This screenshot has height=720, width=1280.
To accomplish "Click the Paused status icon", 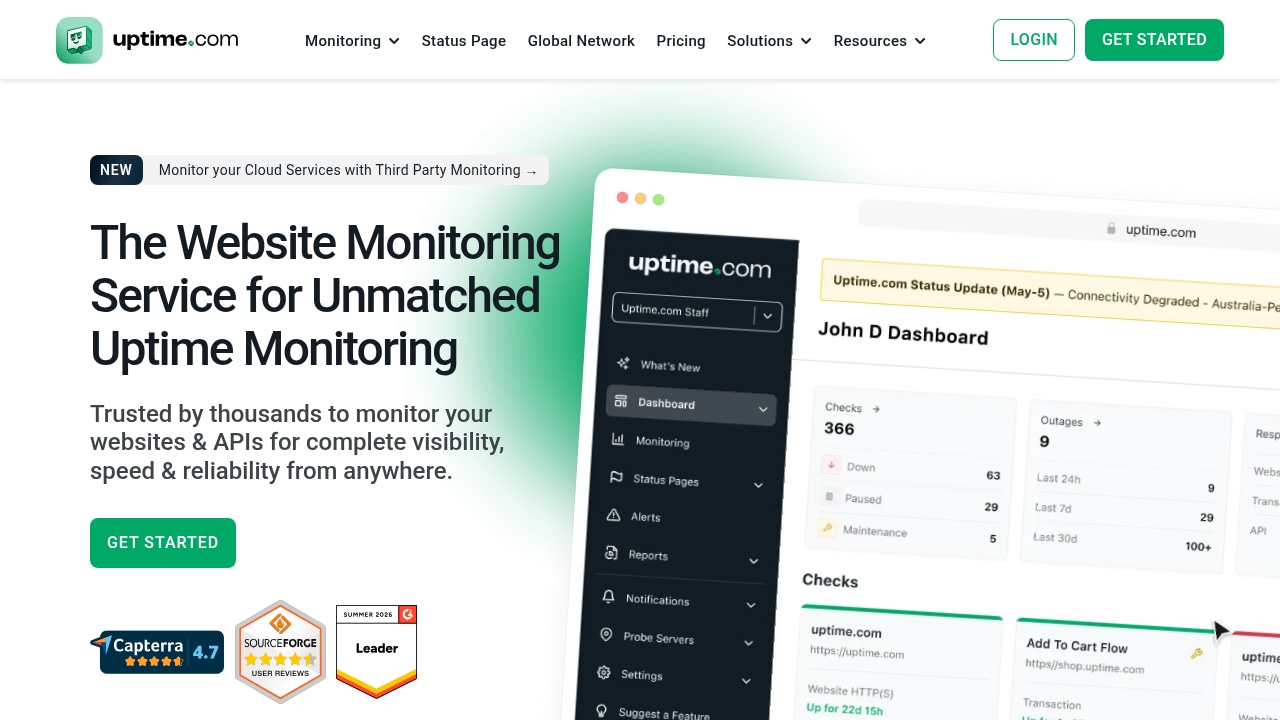I will pyautogui.click(x=829, y=496).
